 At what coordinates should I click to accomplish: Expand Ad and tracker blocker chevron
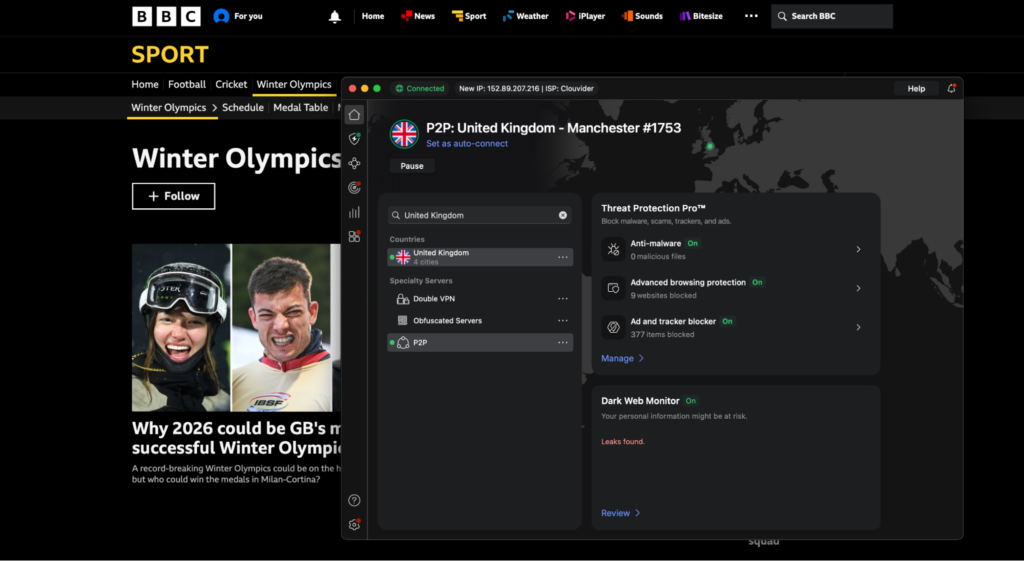[x=859, y=327]
